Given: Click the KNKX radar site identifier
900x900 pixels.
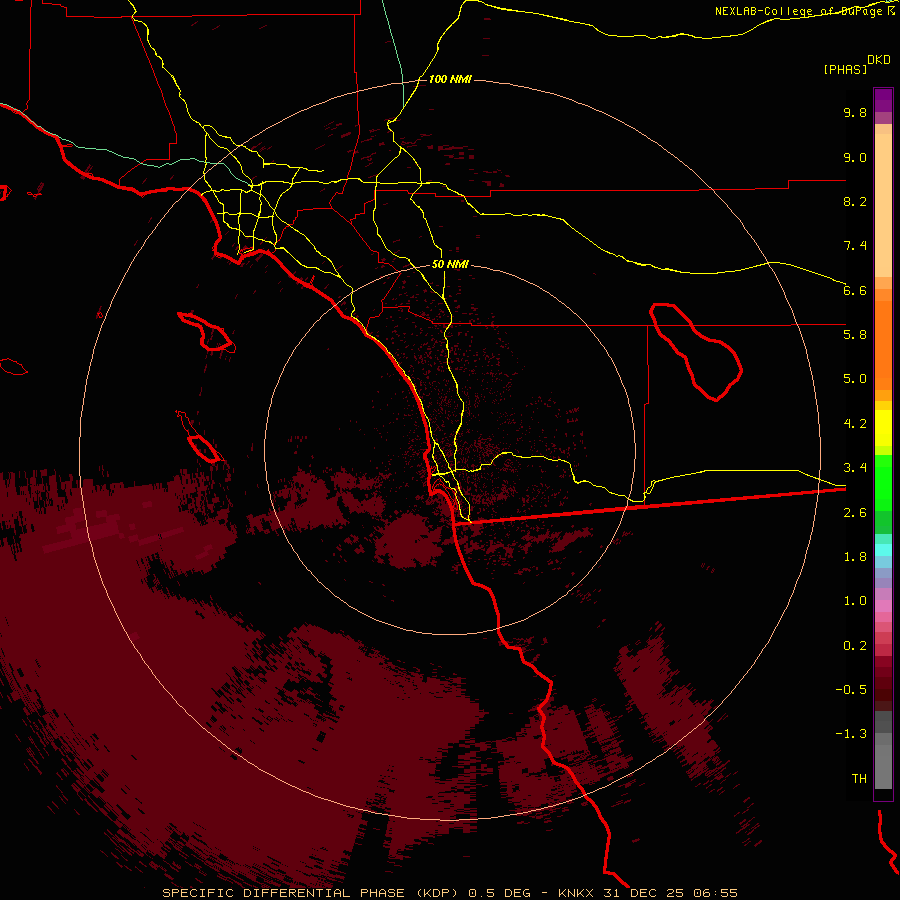Looking at the screenshot, I should coord(575,893).
